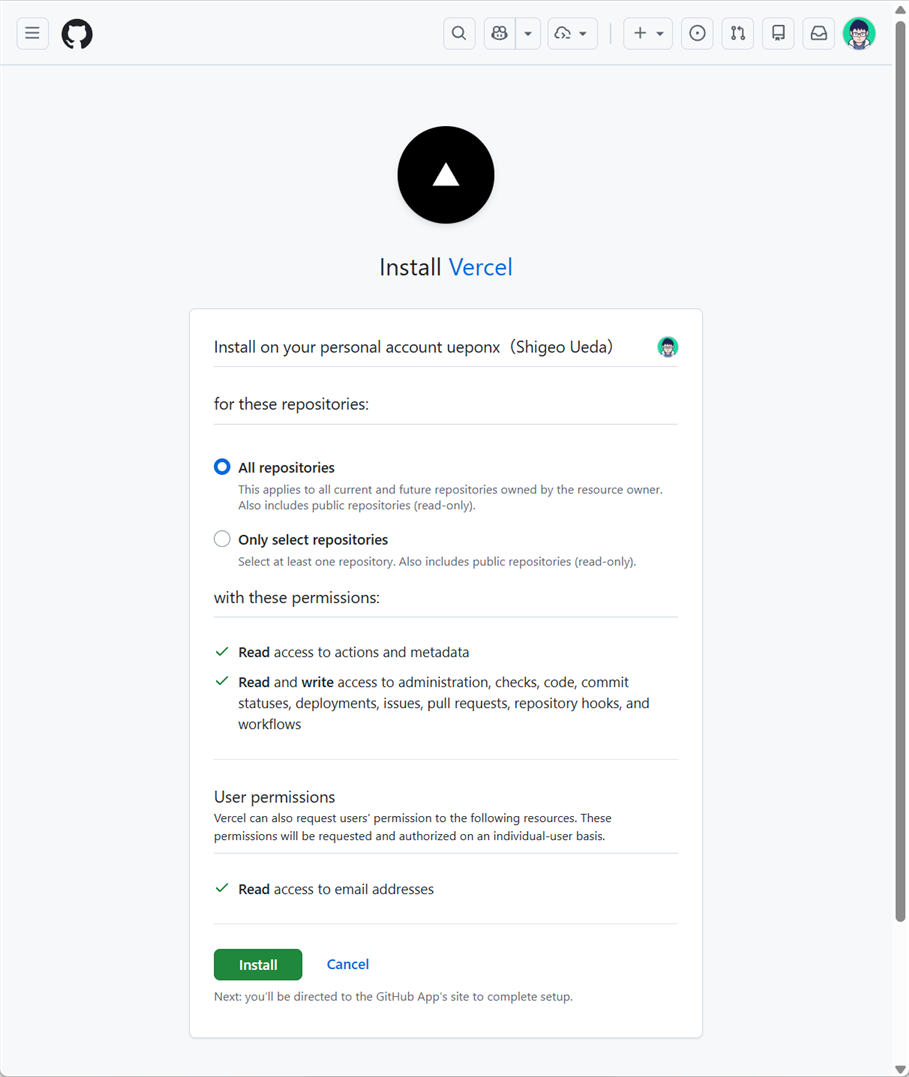This screenshot has height=1077, width=909.
Task: Expand the Create new plus dropdown
Action: click(648, 33)
